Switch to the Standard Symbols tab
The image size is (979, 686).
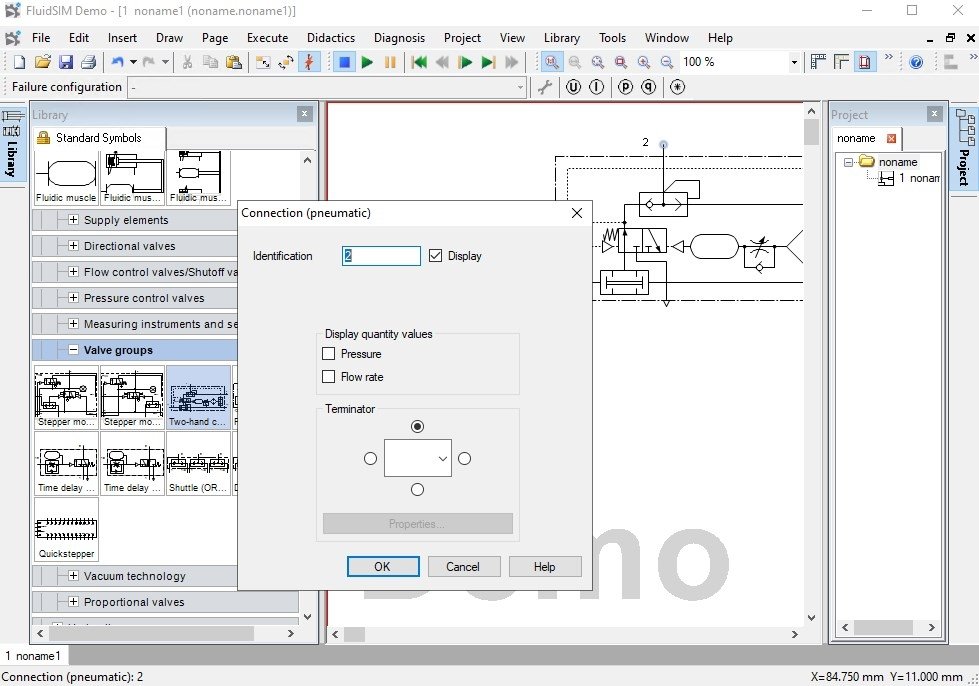[x=99, y=138]
